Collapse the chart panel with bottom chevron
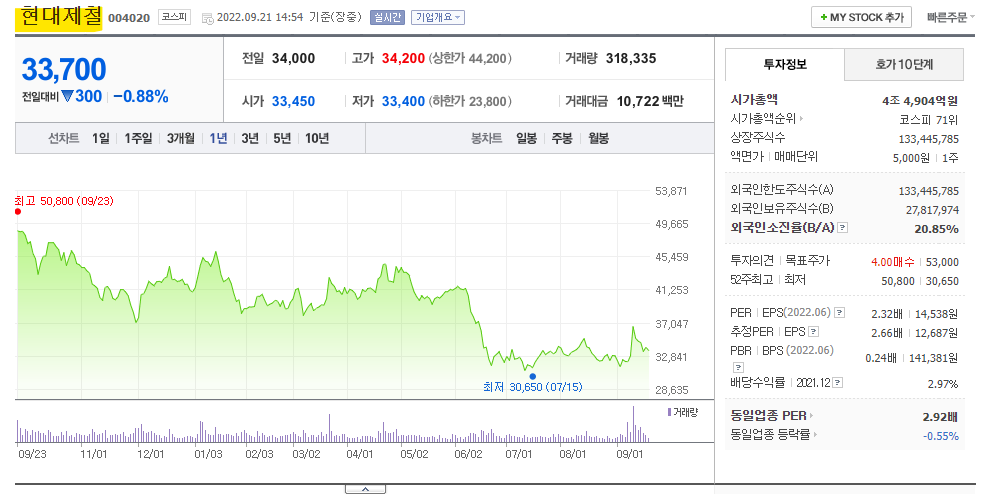 pos(365,489)
